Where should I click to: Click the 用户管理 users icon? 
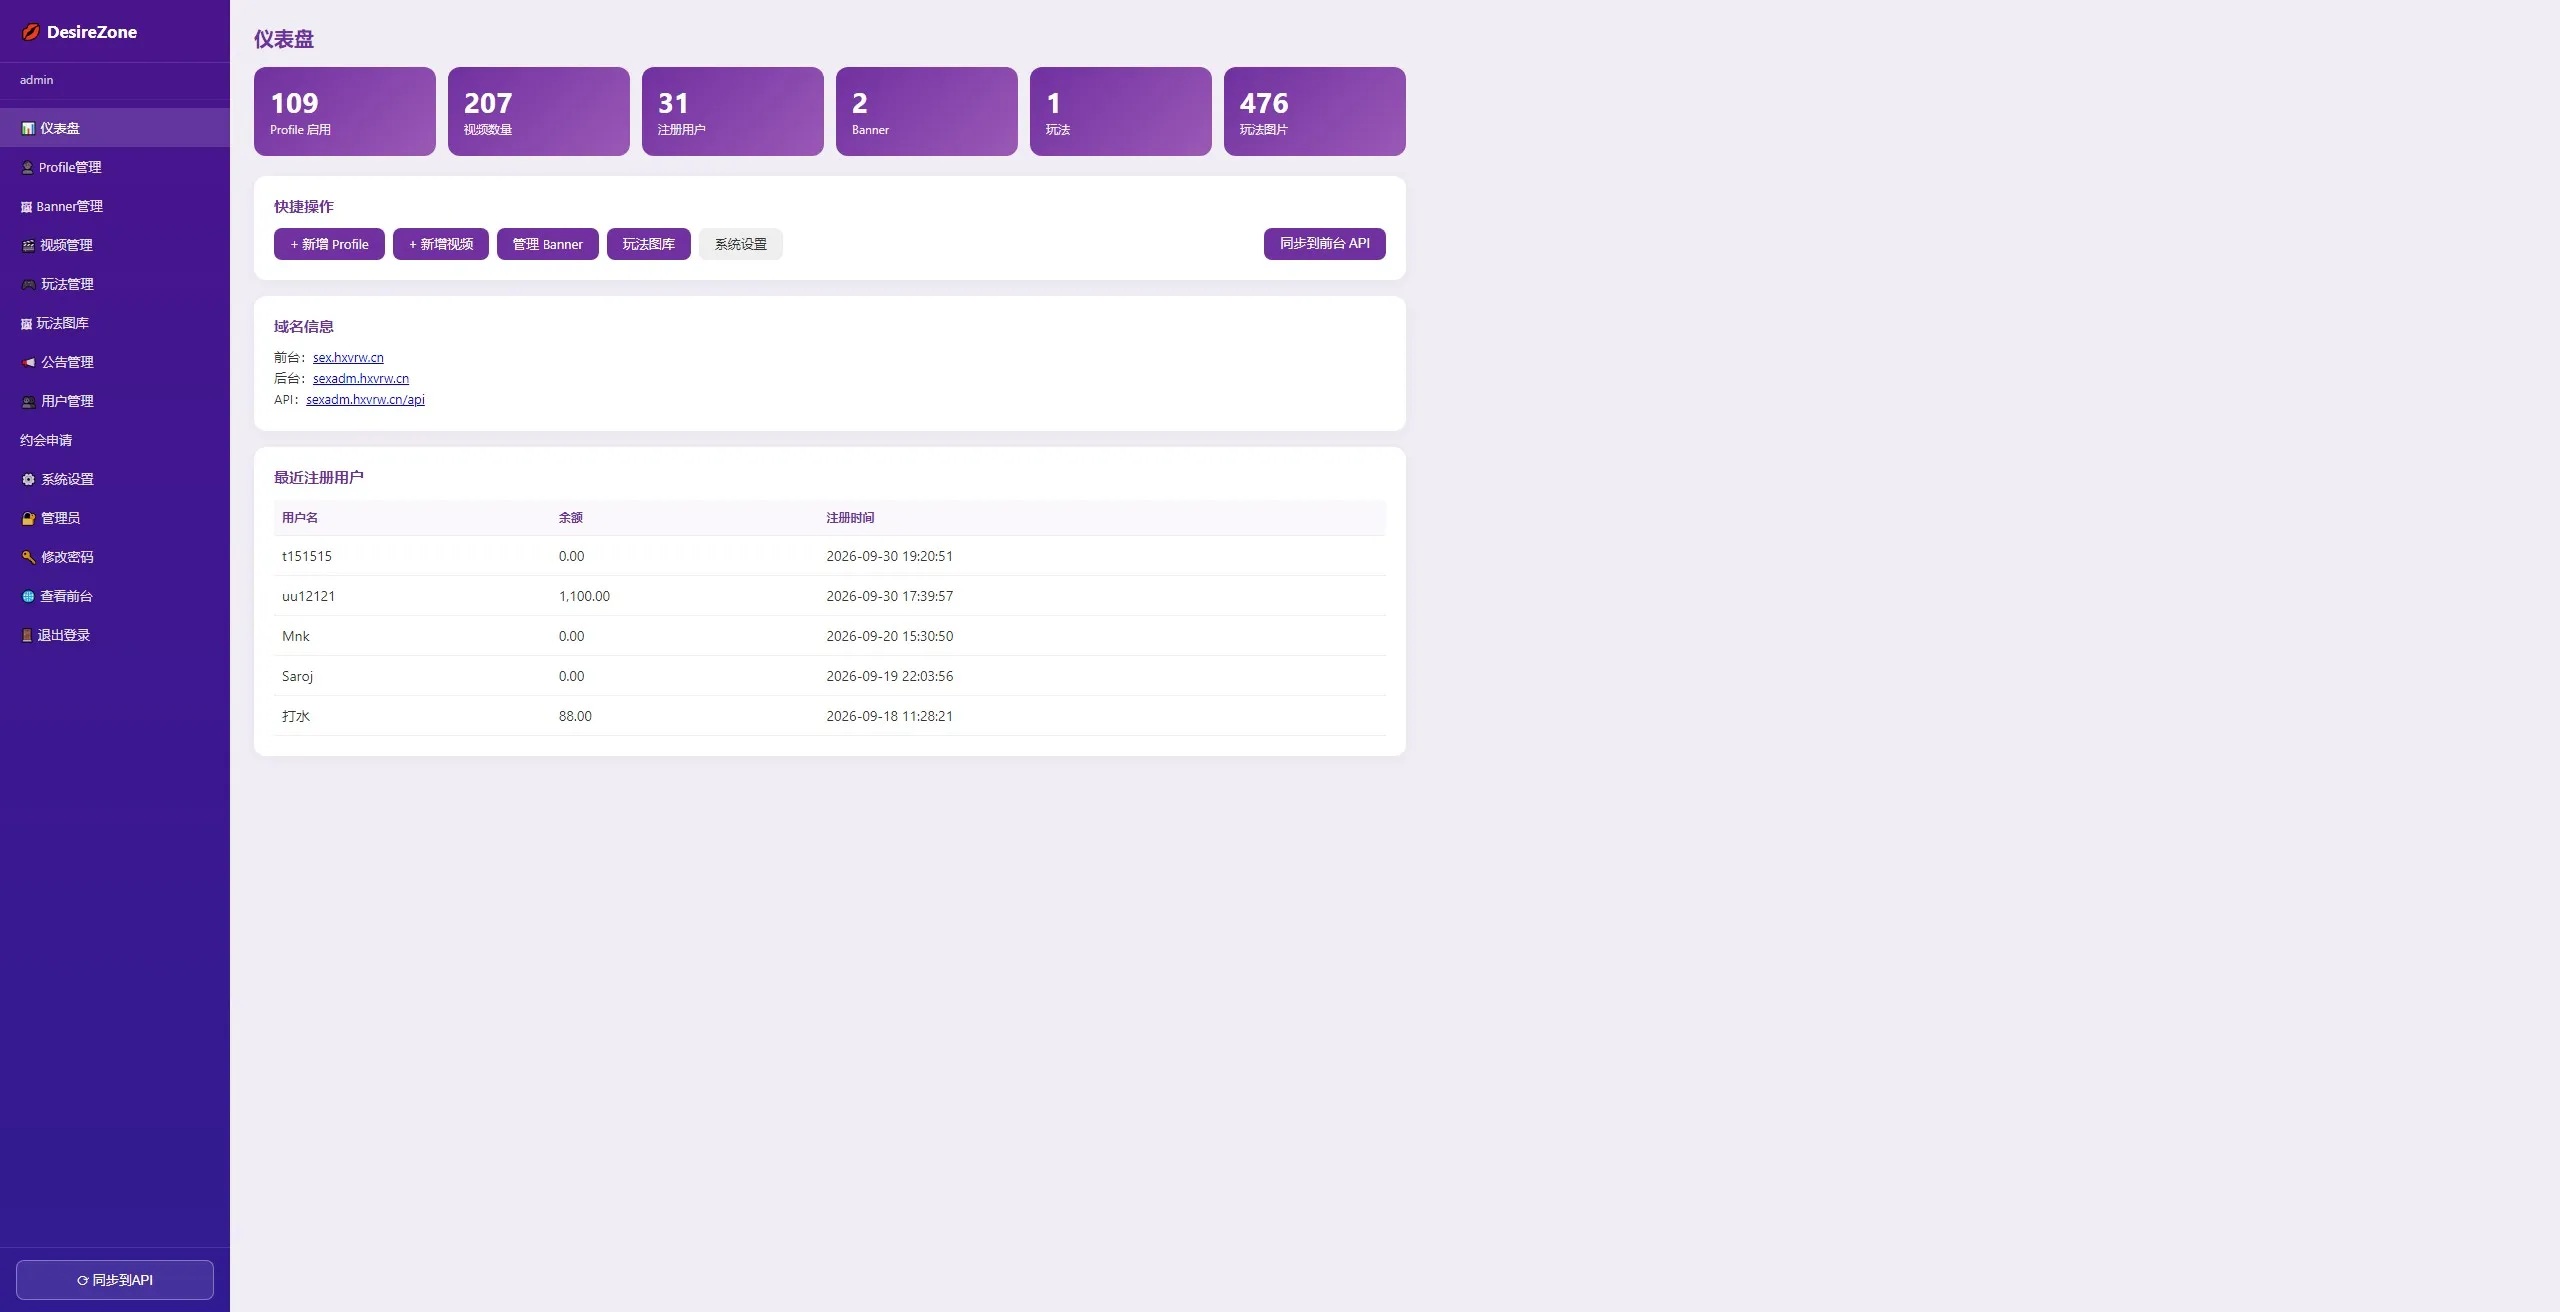pos(28,401)
